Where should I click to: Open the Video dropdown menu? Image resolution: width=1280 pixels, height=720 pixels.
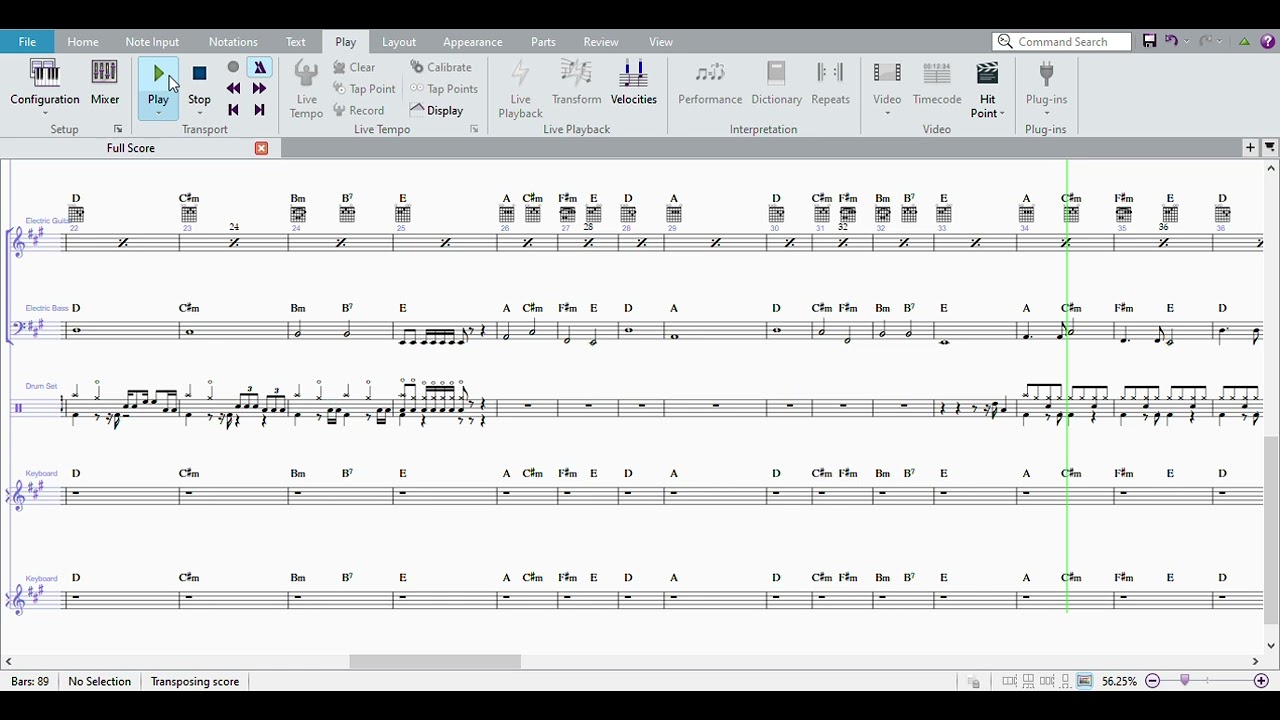click(887, 113)
